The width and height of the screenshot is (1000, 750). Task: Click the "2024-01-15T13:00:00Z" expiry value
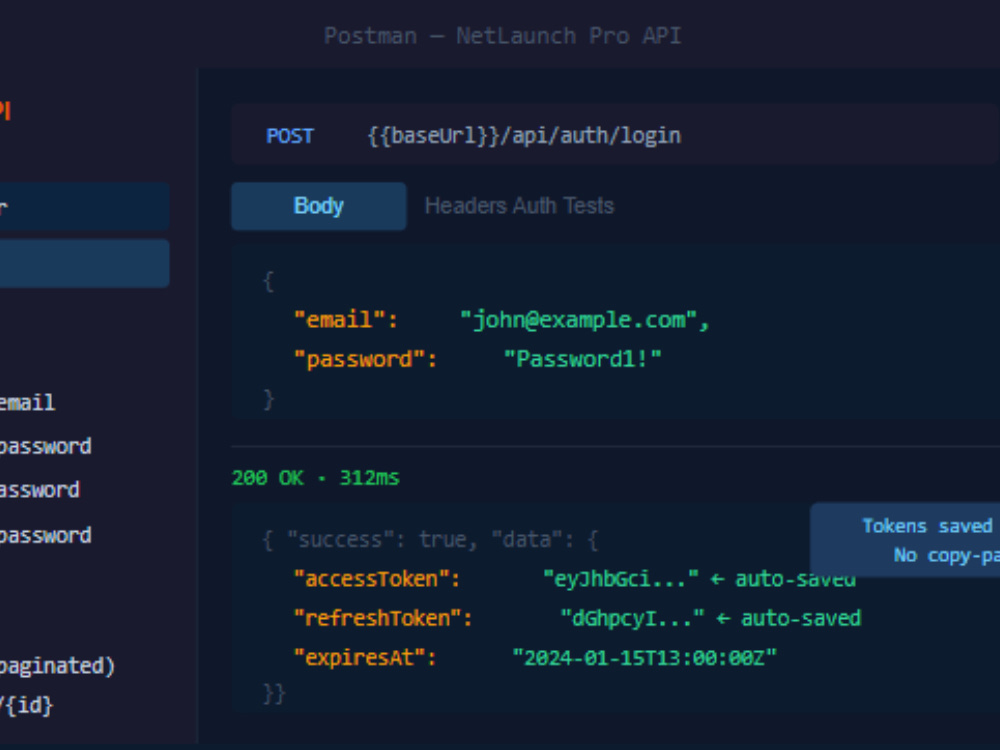pyautogui.click(x=645, y=658)
